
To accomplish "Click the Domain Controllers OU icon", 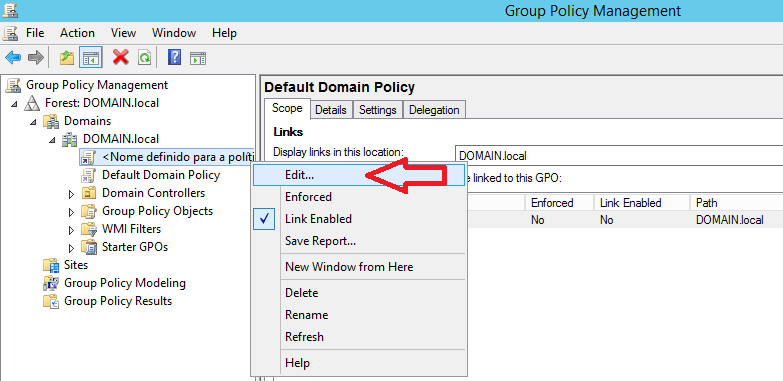I will tap(88, 193).
